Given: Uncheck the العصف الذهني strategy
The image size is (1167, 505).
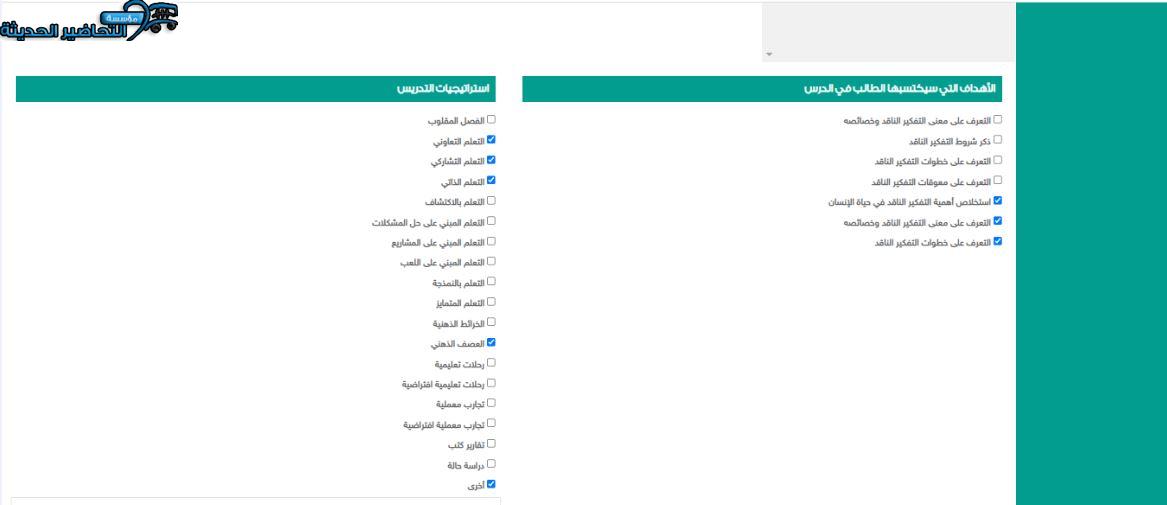Looking at the screenshot, I should tap(491, 343).
